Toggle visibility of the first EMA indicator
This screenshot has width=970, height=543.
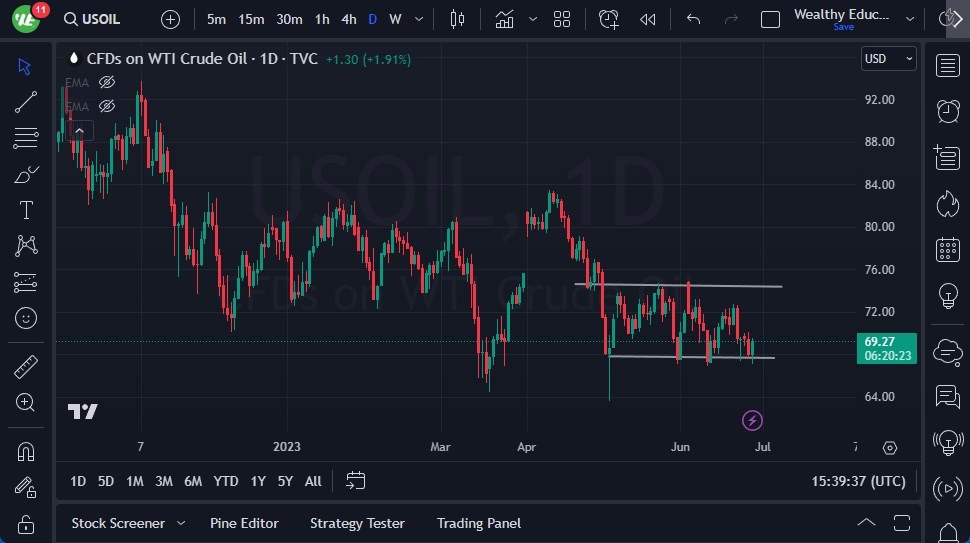107,82
